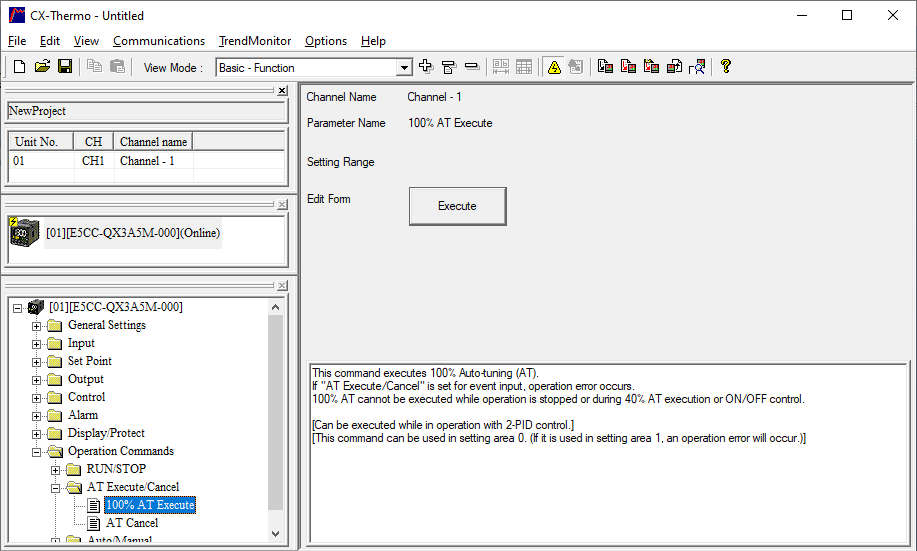Click the tree scrollbar down arrow
The image size is (917, 551).
pos(275,533)
